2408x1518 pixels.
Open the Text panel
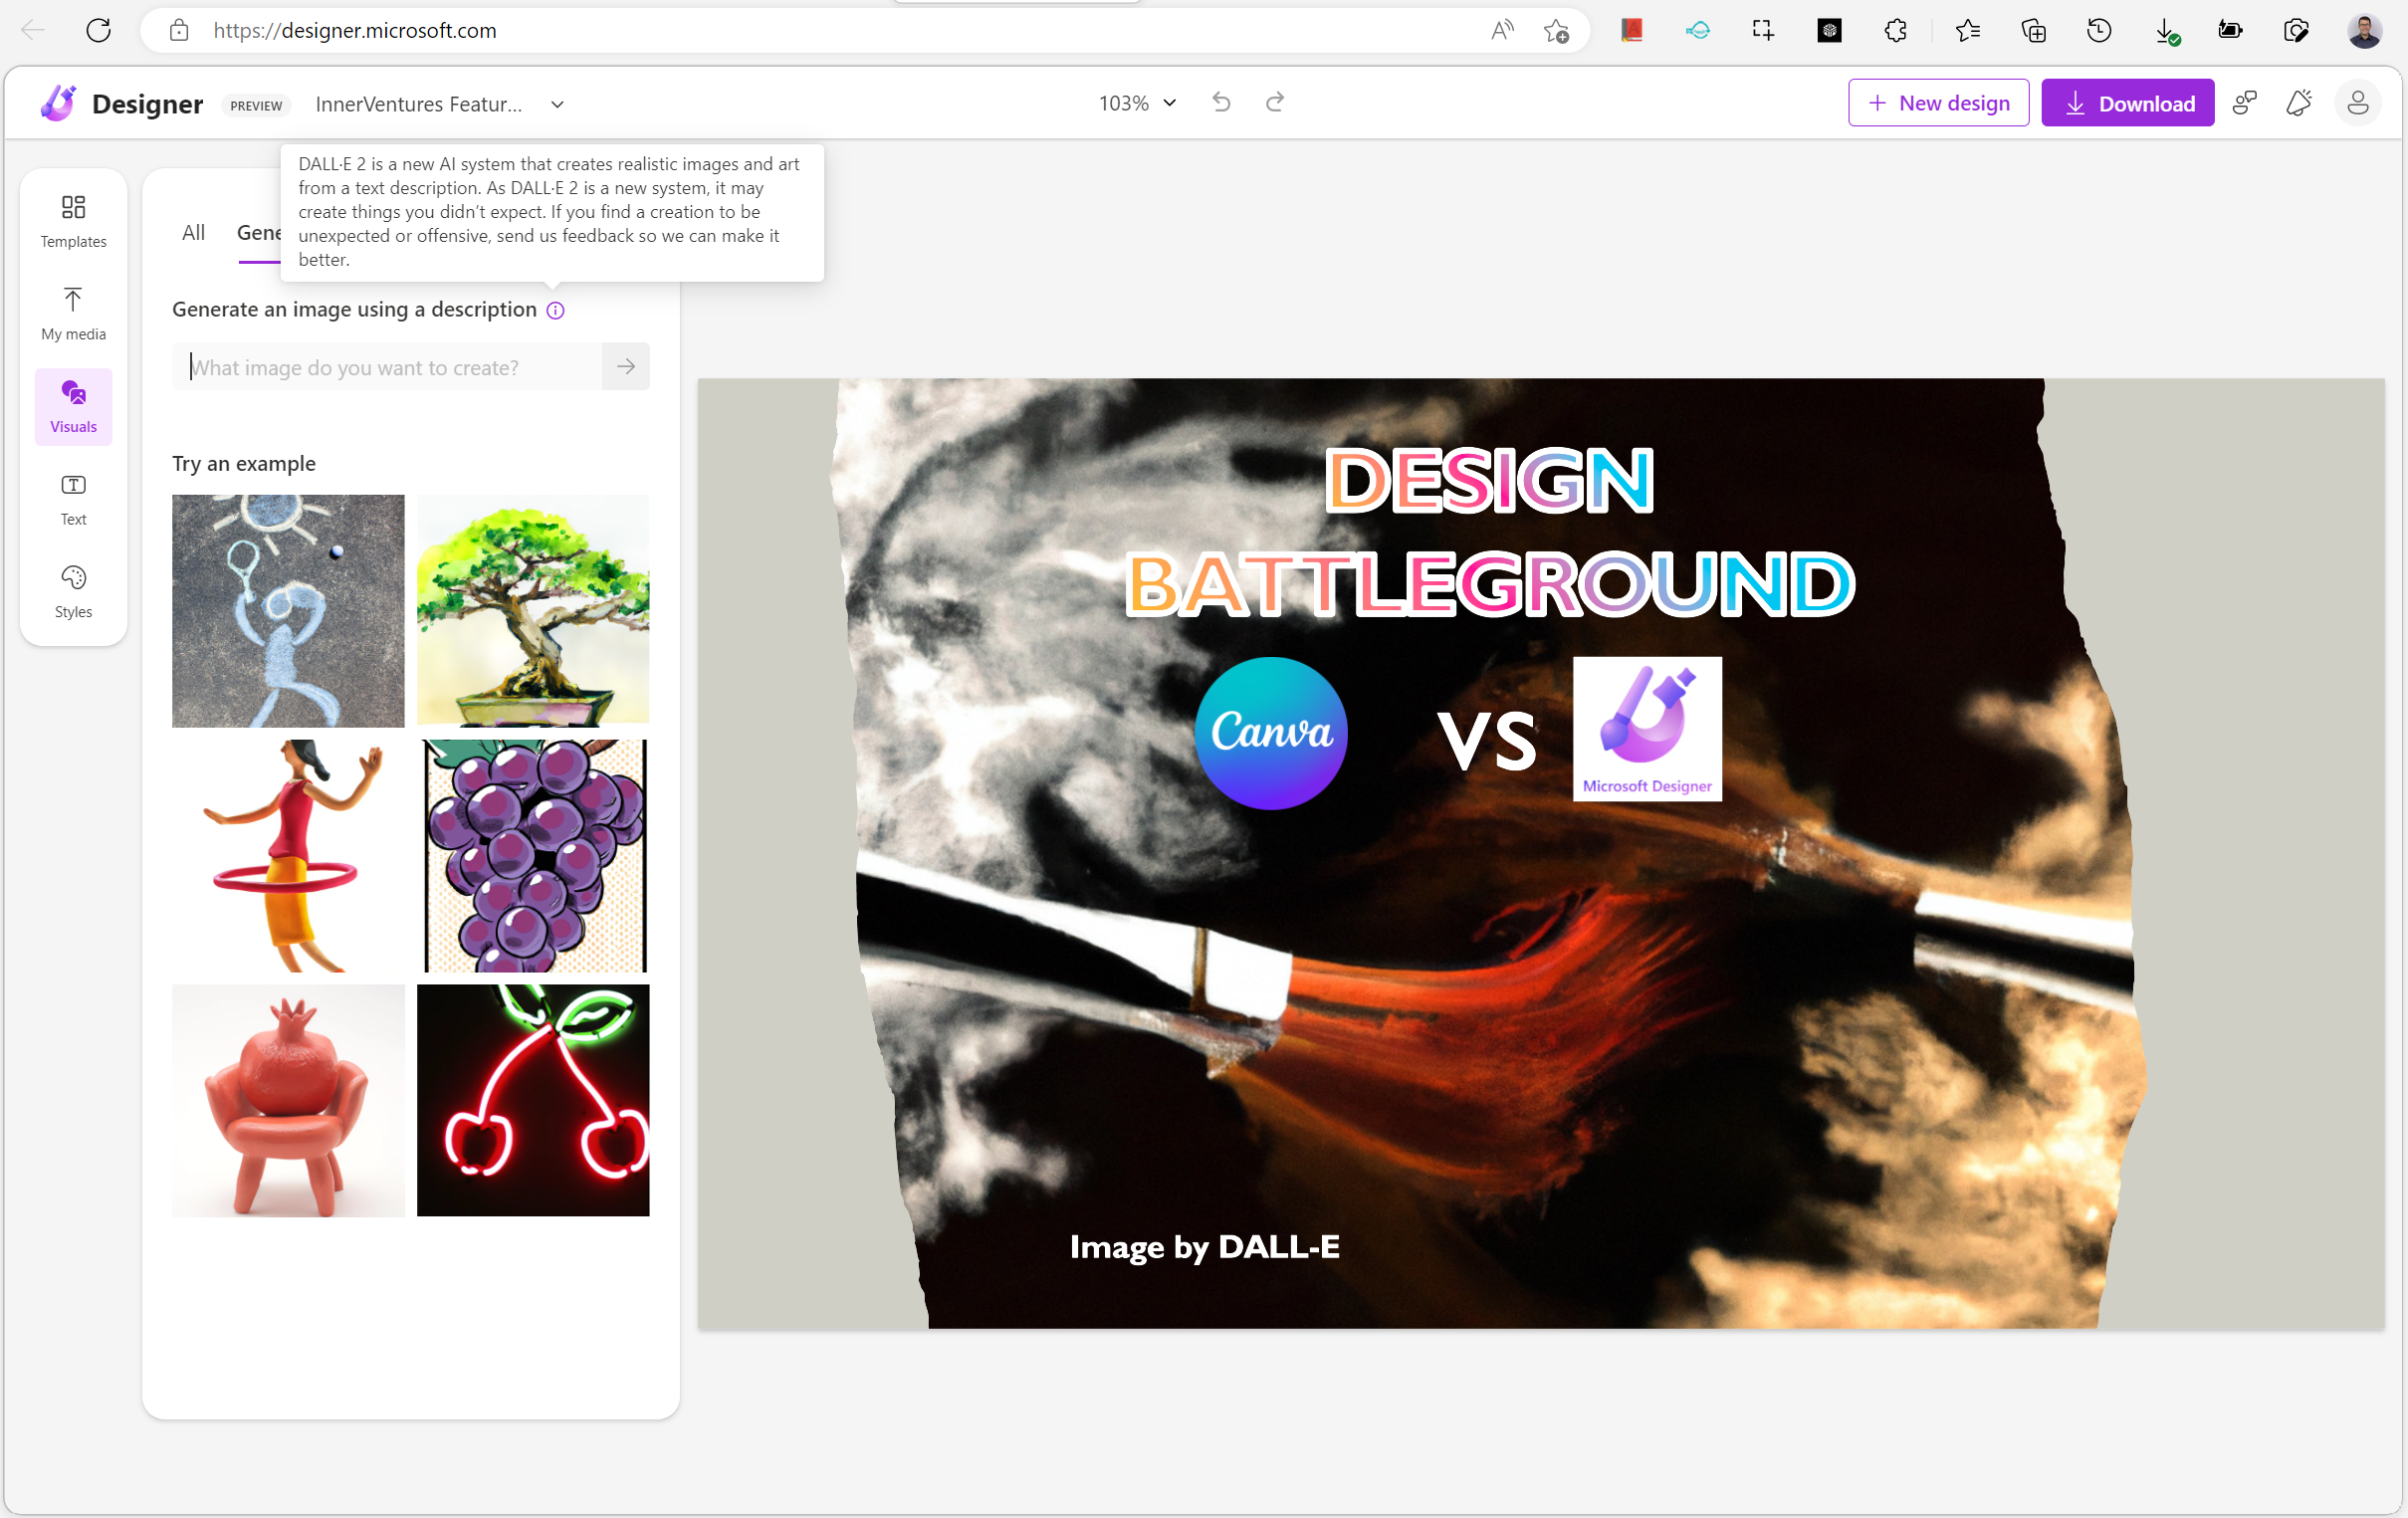(x=73, y=499)
